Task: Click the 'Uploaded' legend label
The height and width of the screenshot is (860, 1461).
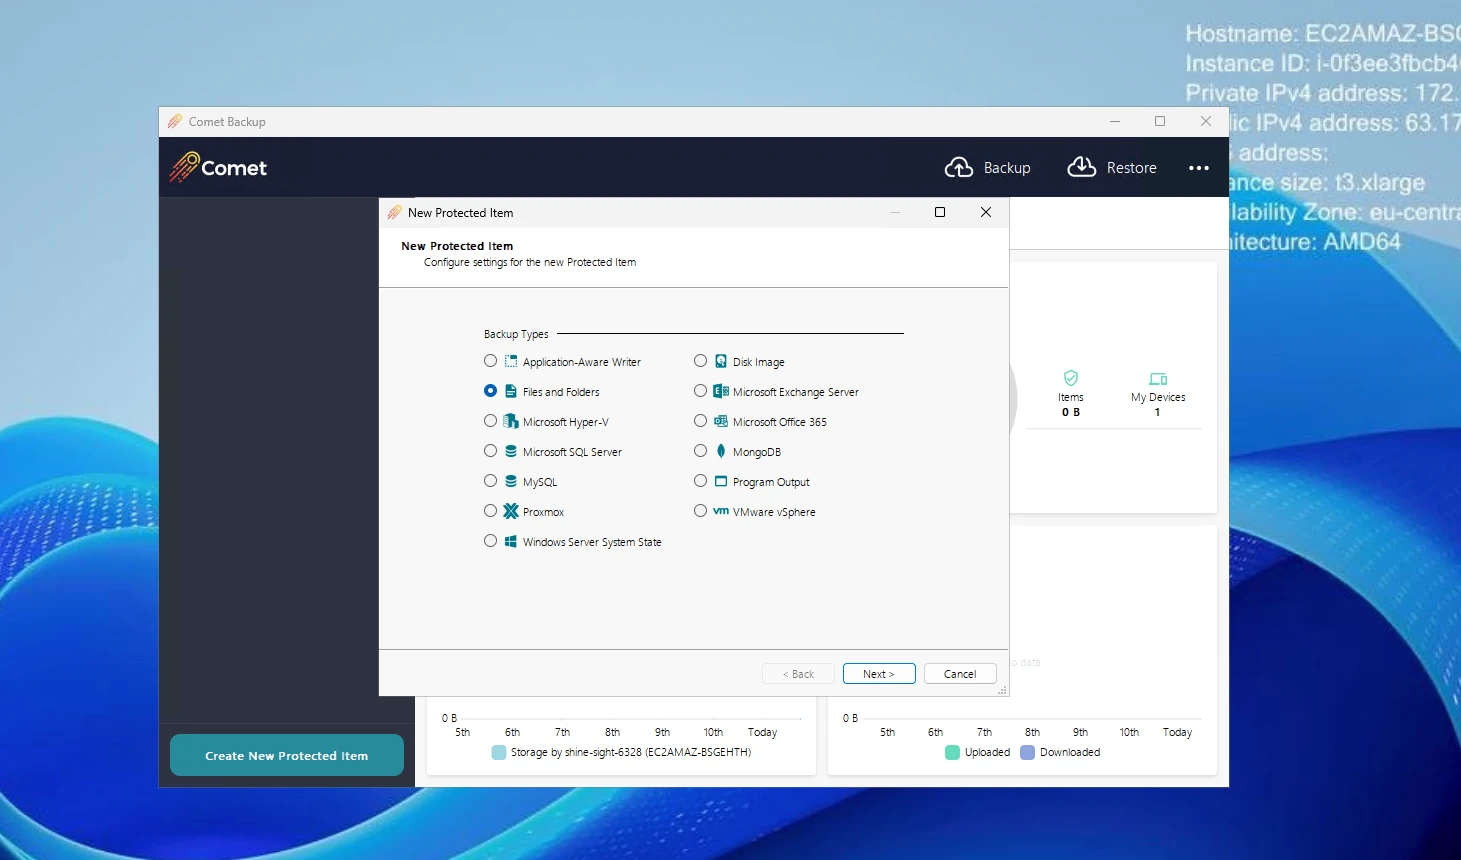Action: [987, 752]
